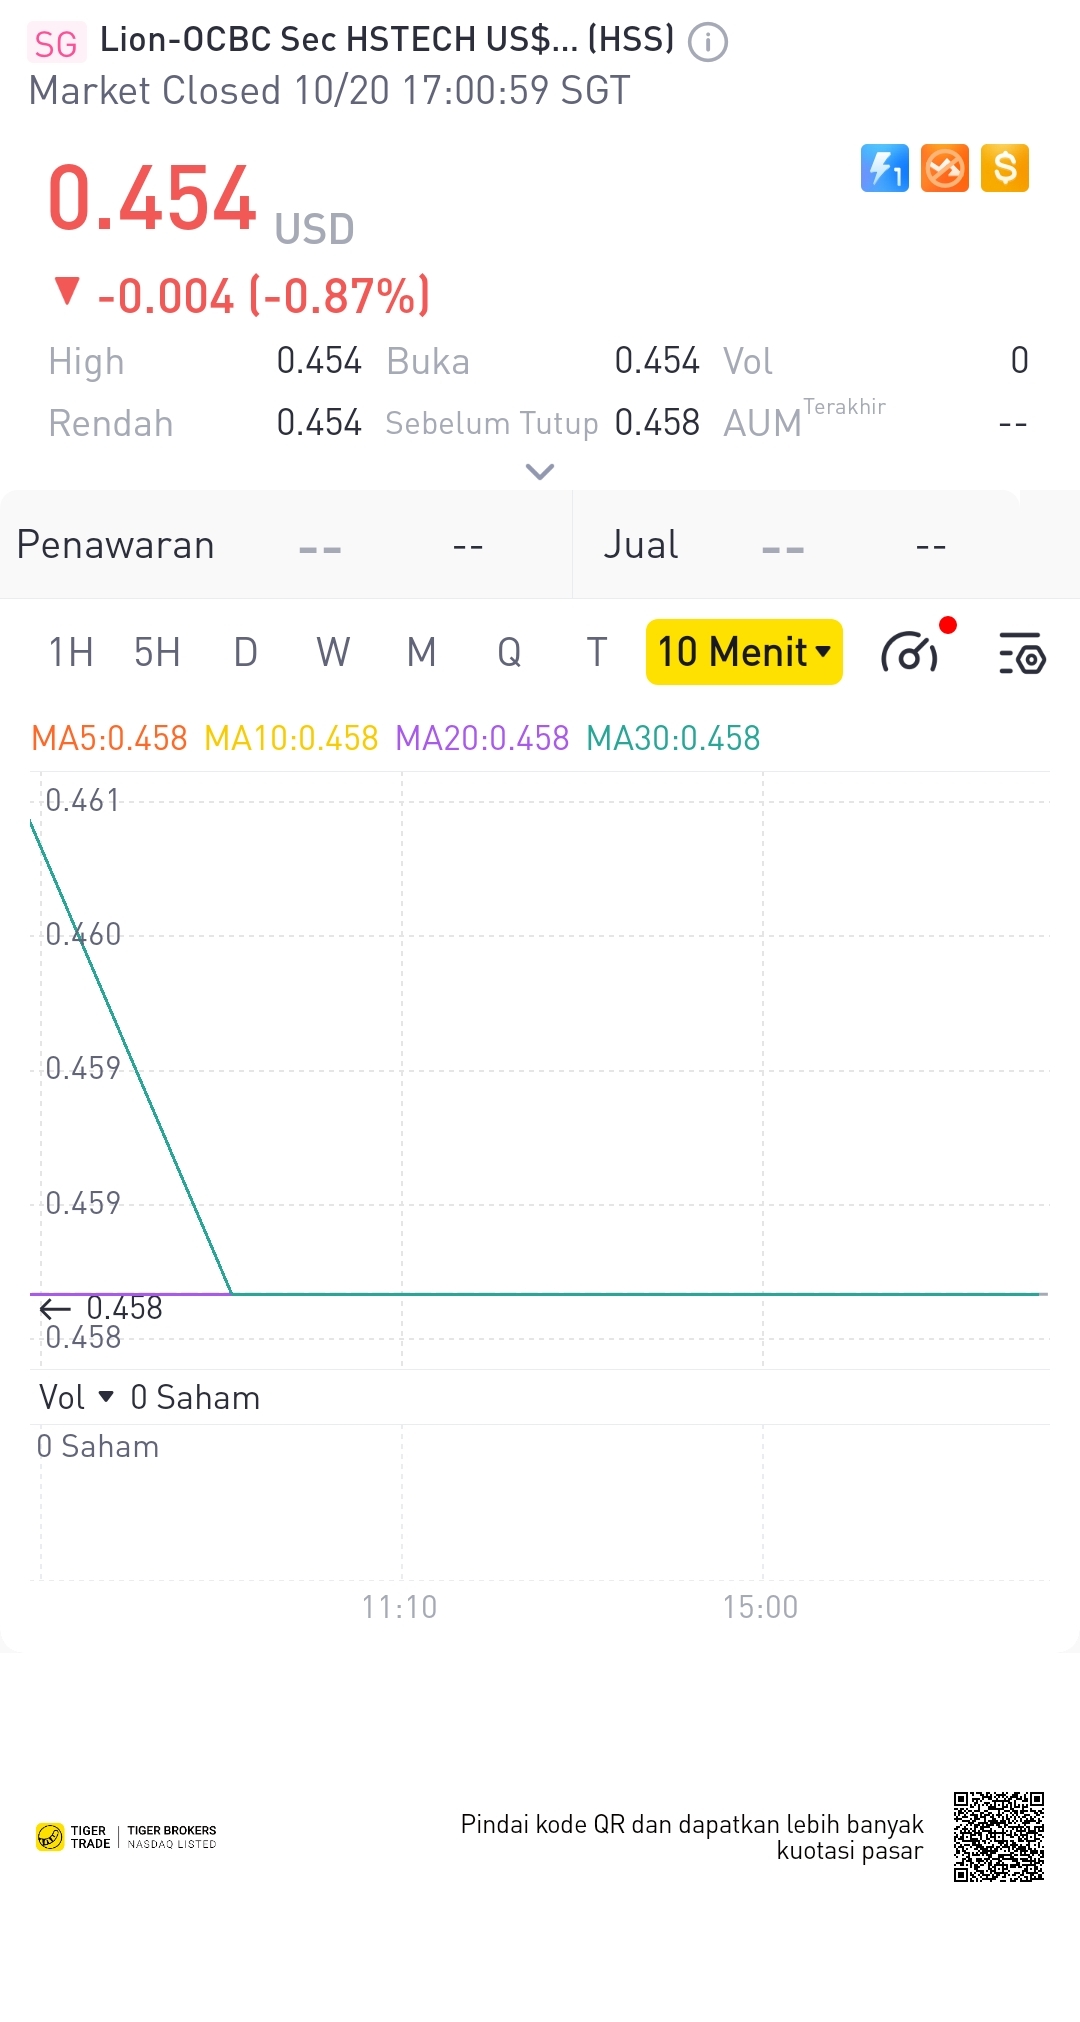Tap the info icon beside HSS title

708,42
